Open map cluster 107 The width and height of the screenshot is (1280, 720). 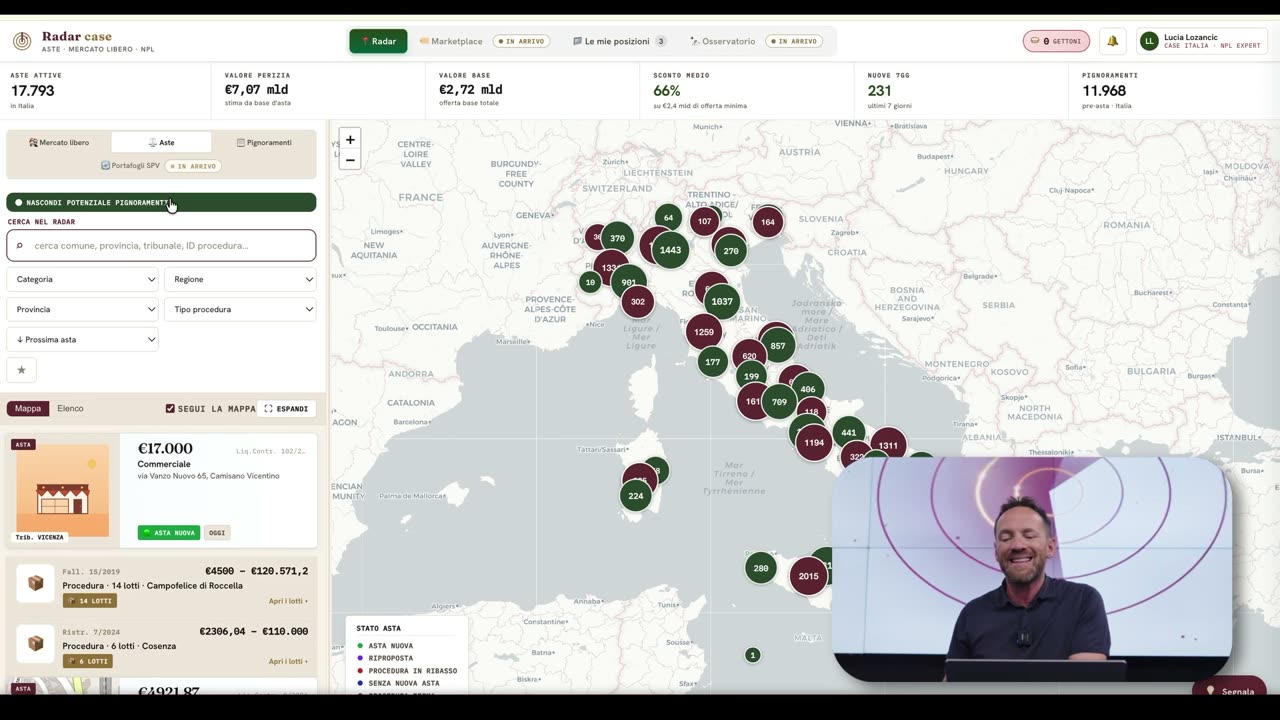pyautogui.click(x=705, y=221)
